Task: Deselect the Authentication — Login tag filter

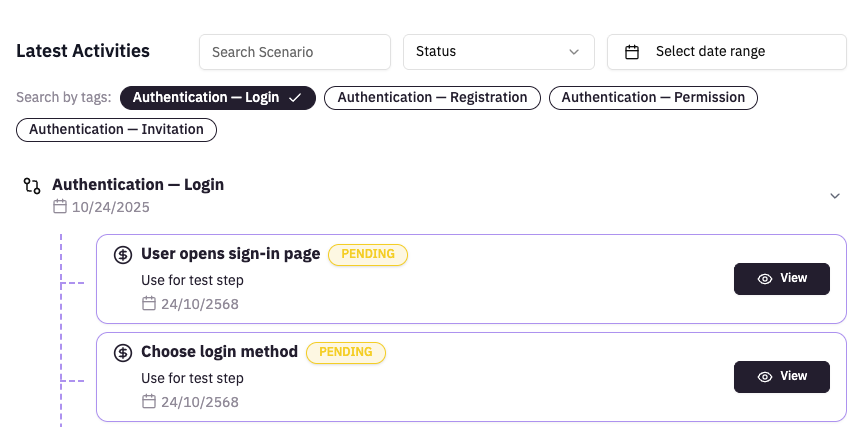Action: point(217,98)
